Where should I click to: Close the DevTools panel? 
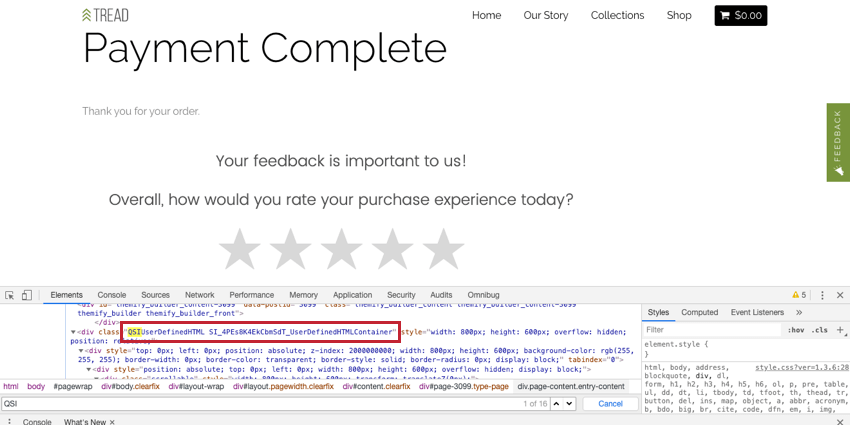click(x=840, y=295)
